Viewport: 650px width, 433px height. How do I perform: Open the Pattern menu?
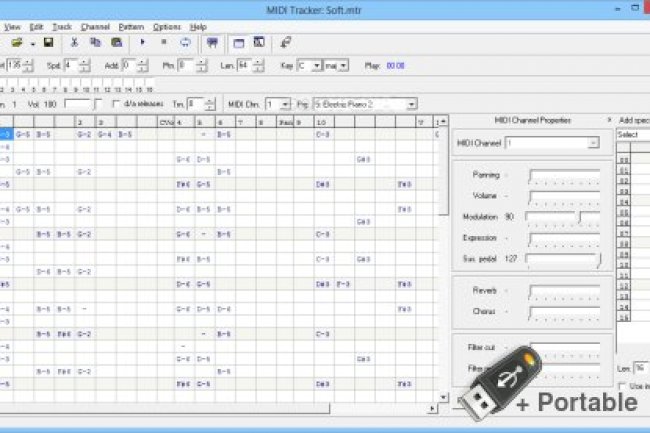tap(131, 27)
